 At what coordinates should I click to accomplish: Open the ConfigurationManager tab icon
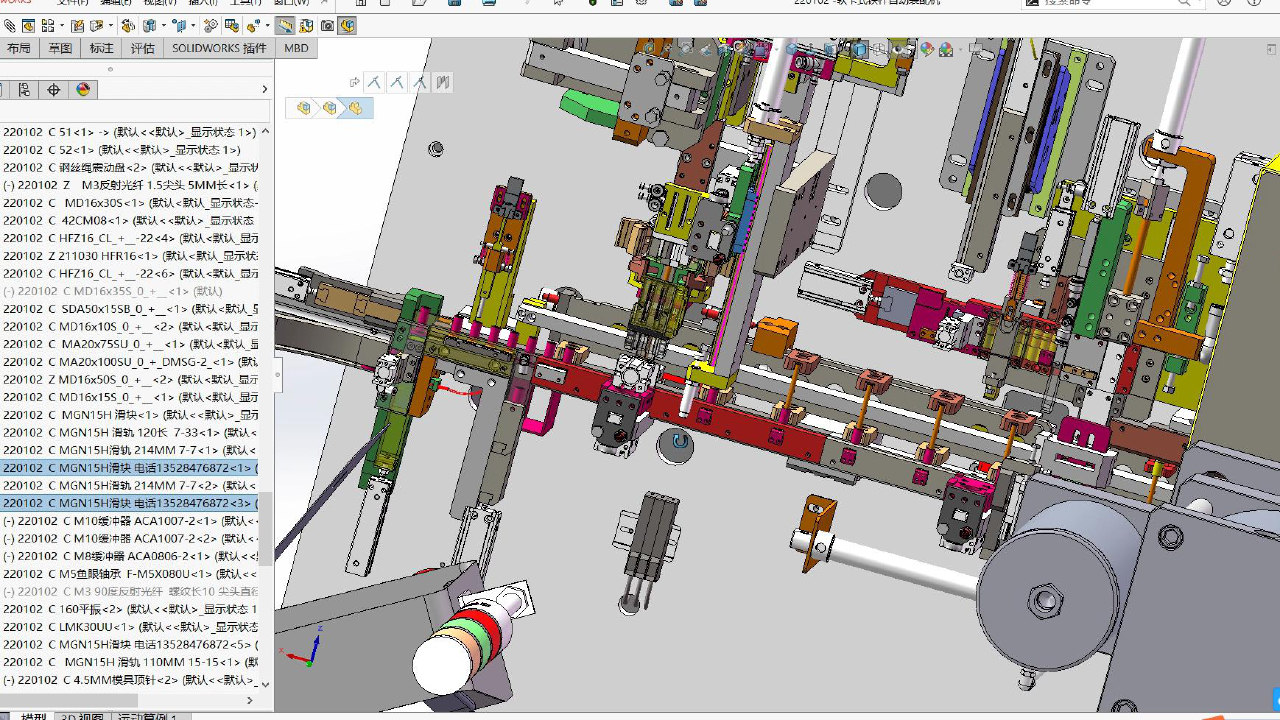tap(24, 89)
